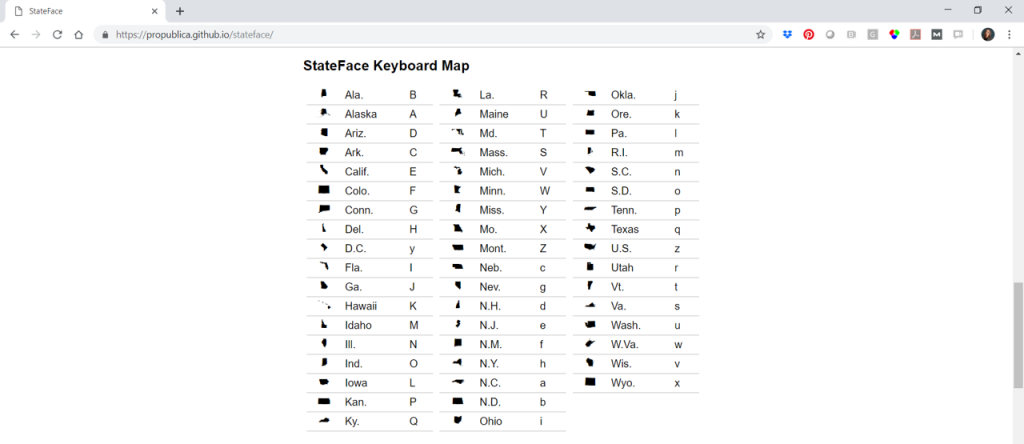Viewport: 1024px width, 444px height.
Task: Click the Texas state glyph
Action: point(590,229)
